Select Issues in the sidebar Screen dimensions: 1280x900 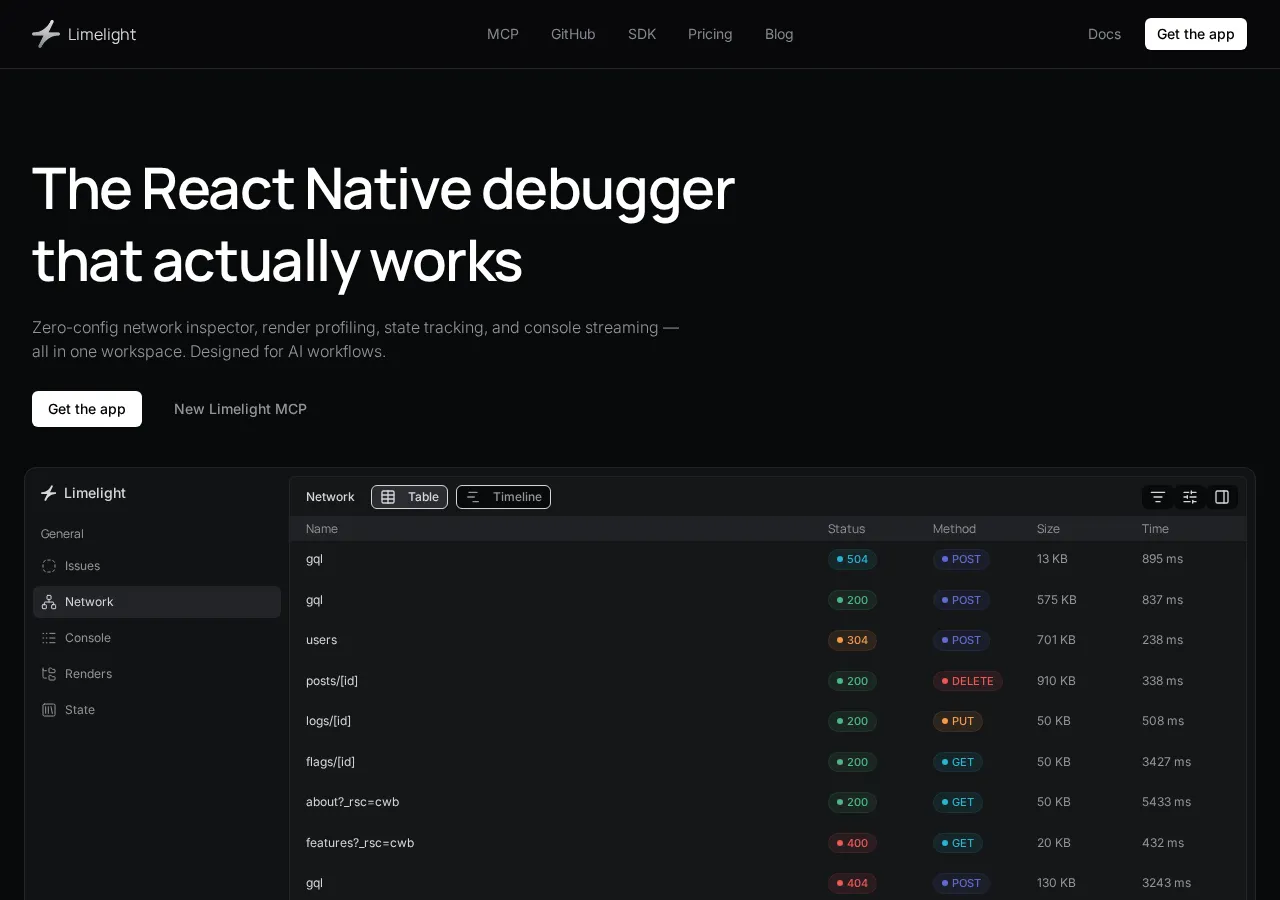82,566
